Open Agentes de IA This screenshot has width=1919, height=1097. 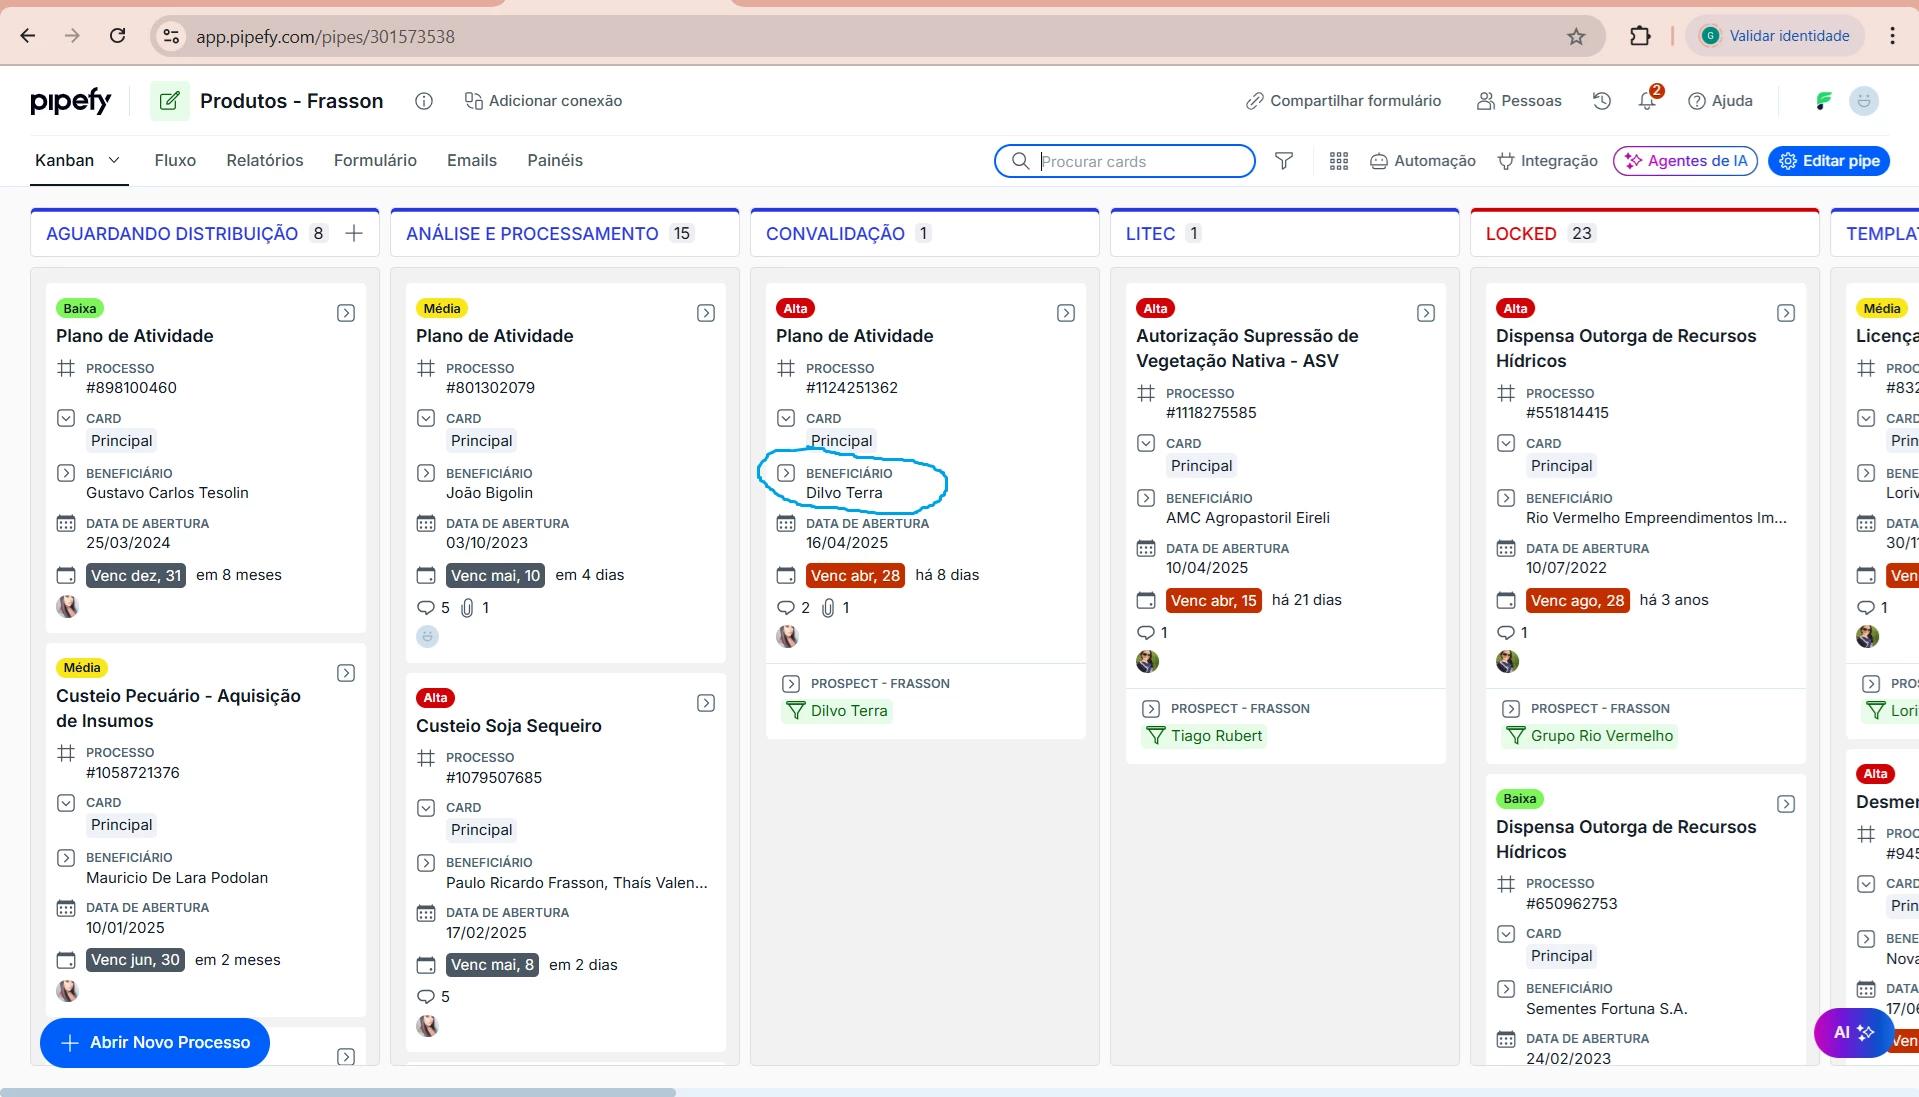pyautogui.click(x=1685, y=161)
